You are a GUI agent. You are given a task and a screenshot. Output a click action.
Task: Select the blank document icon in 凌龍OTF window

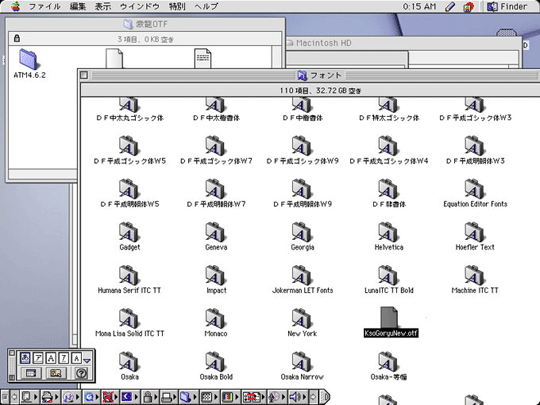point(114,59)
